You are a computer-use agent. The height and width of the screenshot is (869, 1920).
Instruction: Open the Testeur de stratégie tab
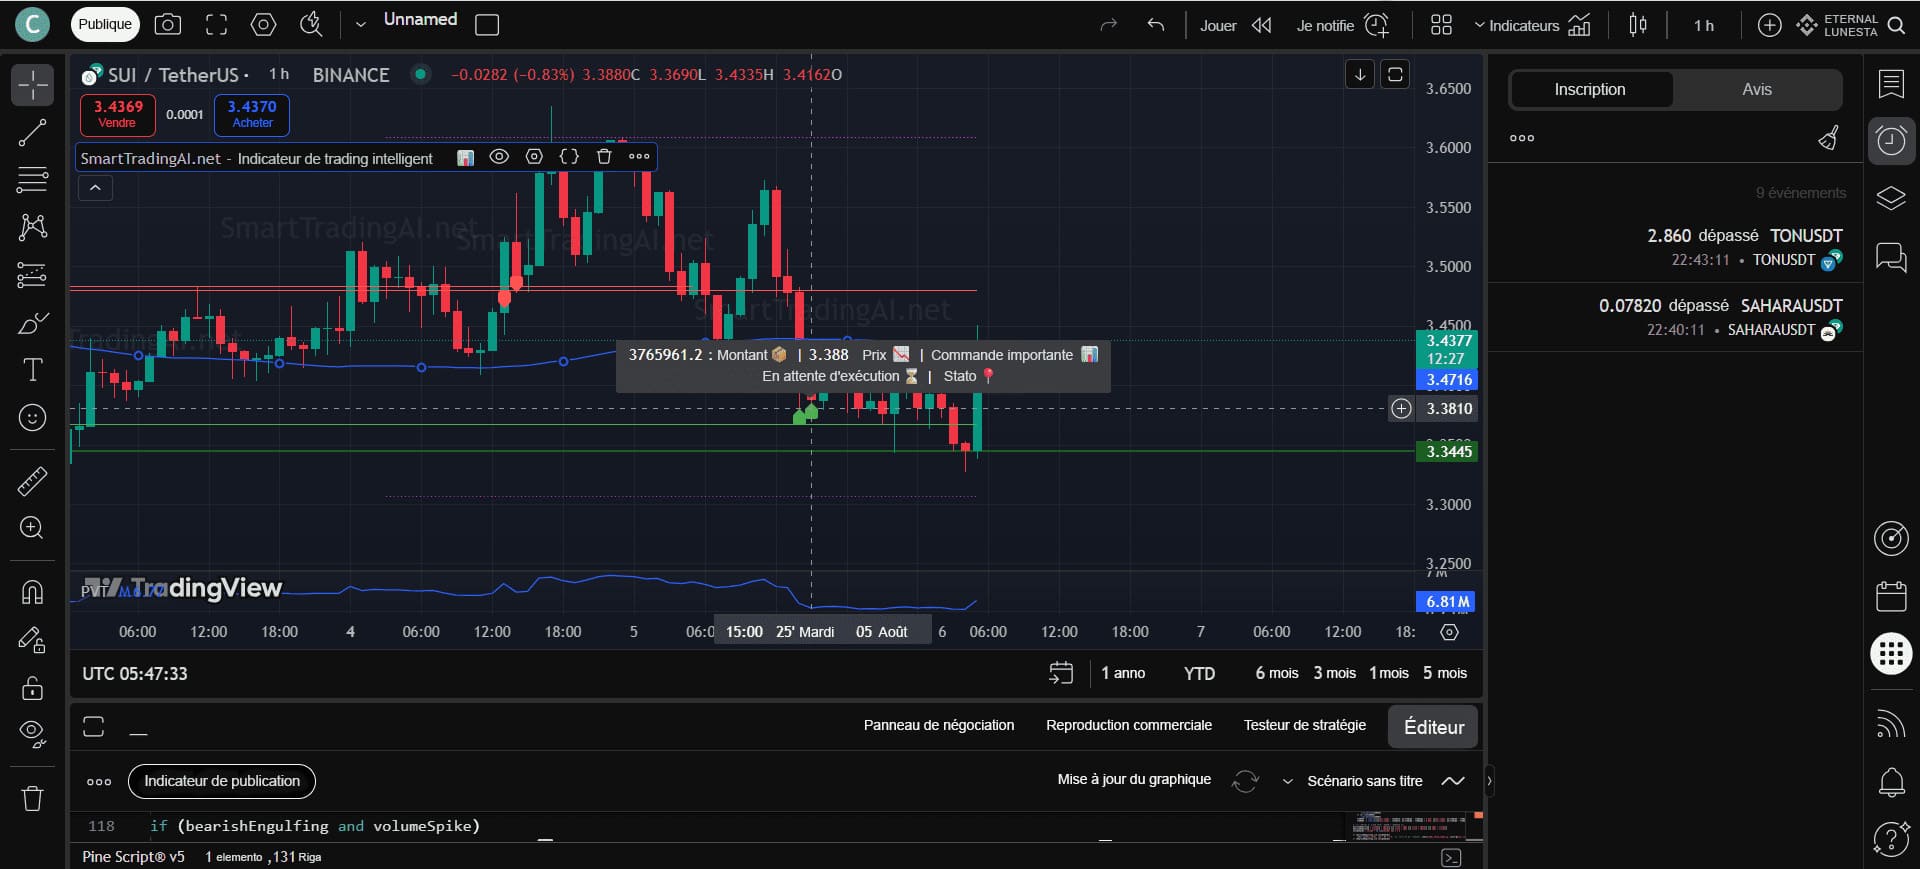[1304, 725]
